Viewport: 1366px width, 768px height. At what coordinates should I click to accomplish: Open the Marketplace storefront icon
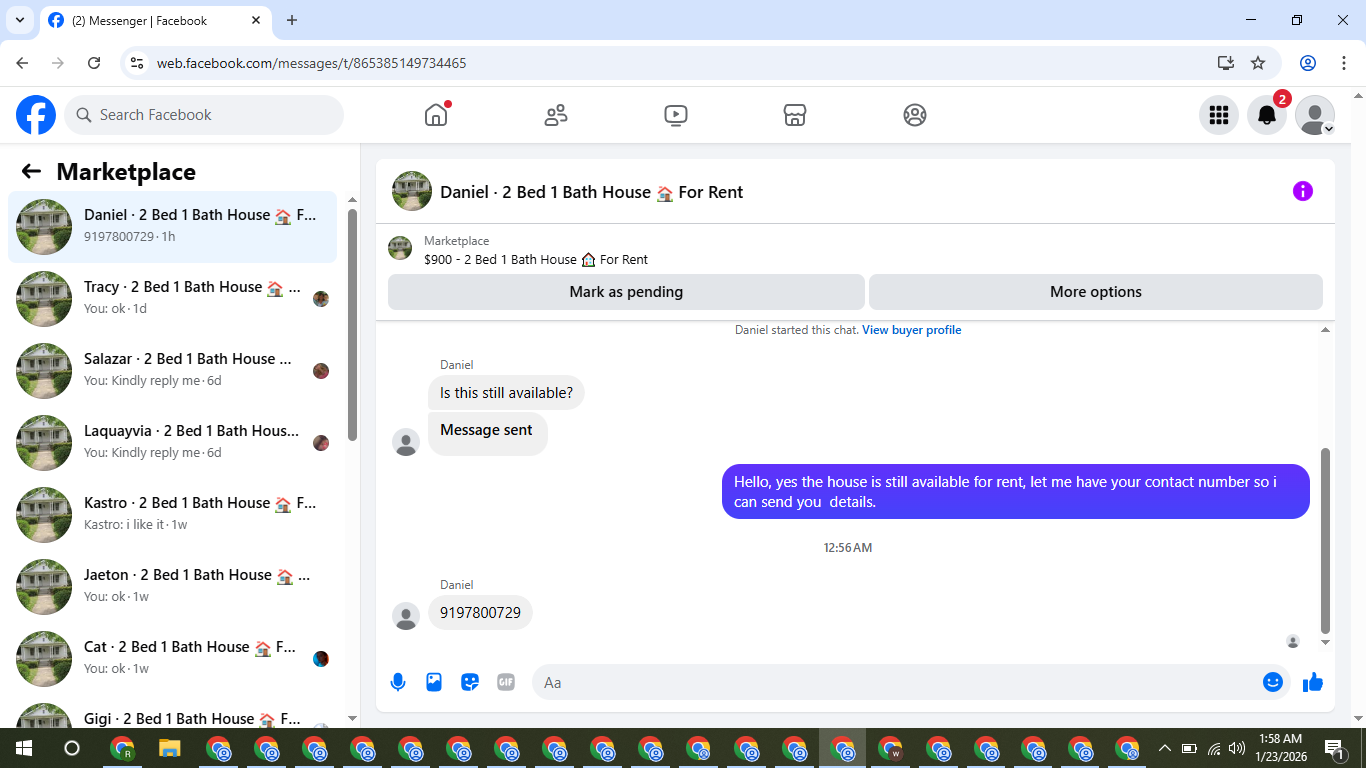click(795, 115)
